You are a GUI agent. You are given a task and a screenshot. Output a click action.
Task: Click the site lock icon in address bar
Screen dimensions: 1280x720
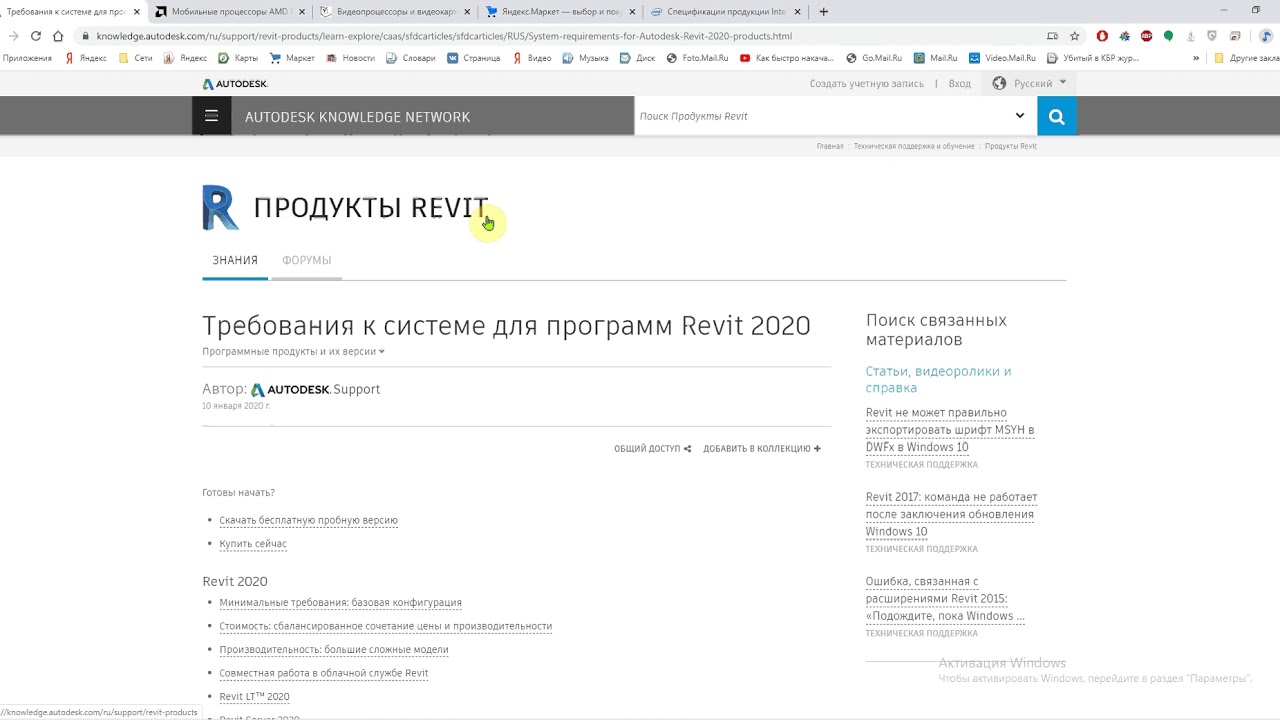tap(86, 36)
